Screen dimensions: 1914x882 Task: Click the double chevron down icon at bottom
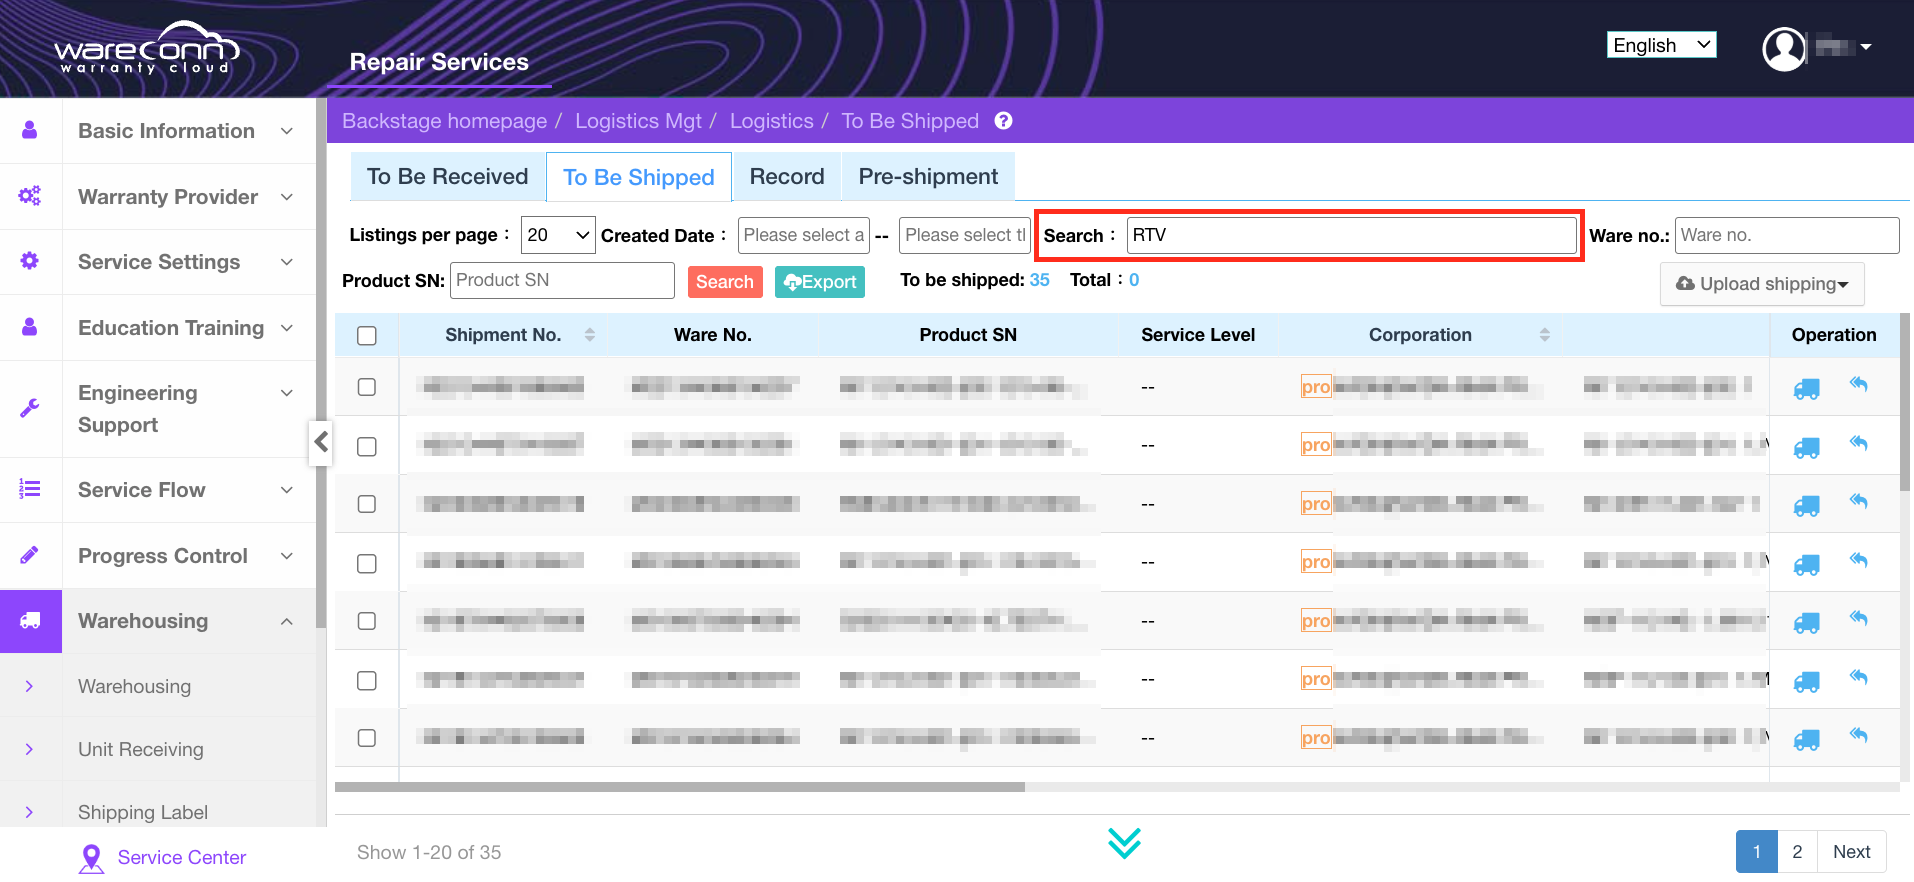click(1124, 843)
